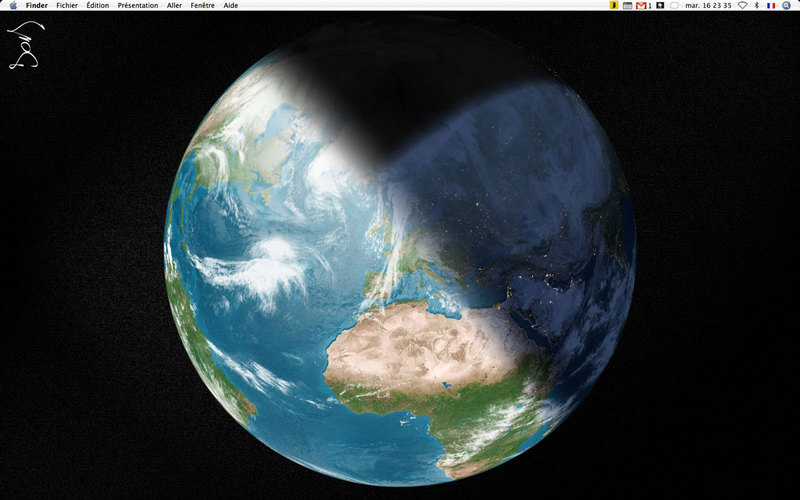
Task: Open the Fichier menu
Action: tap(67, 5)
